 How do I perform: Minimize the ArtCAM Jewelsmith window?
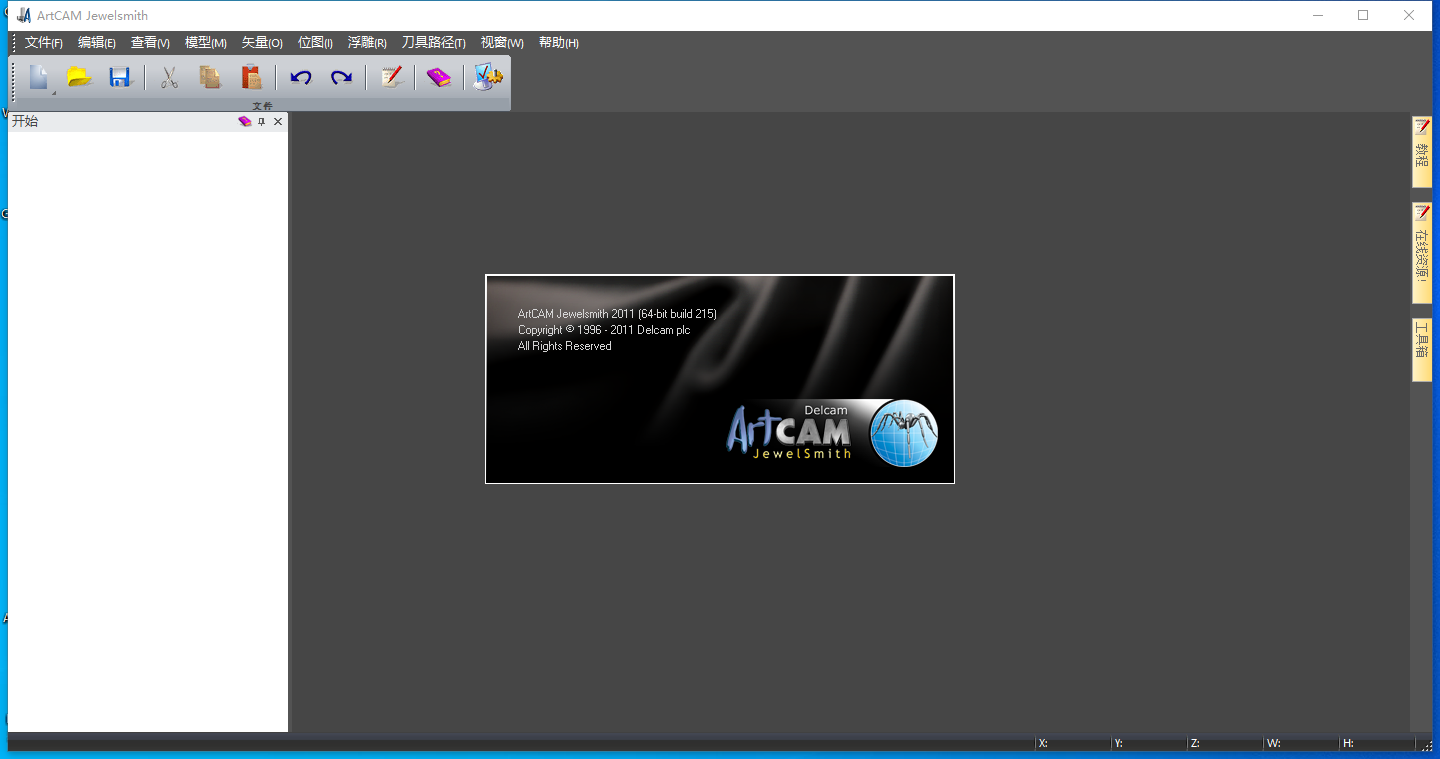tap(1317, 15)
